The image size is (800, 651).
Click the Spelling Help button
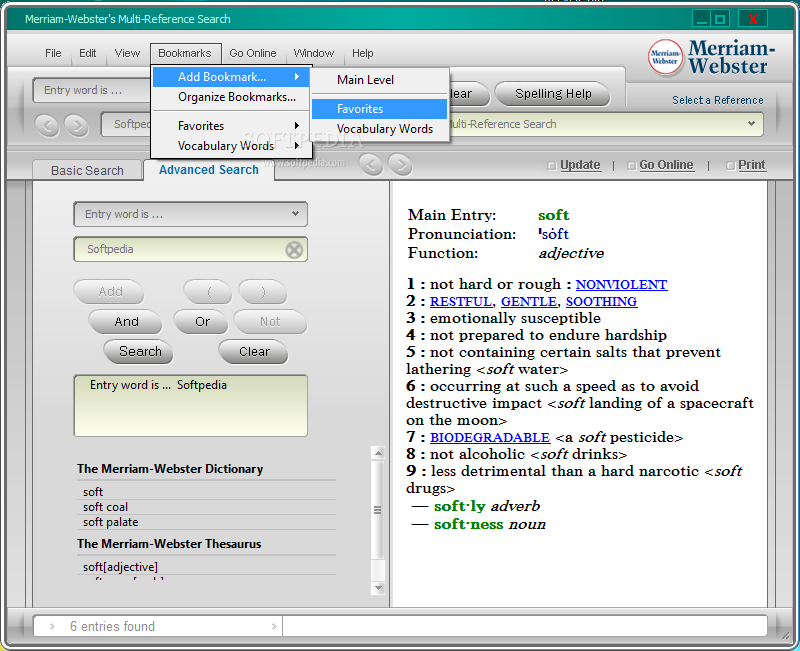click(x=553, y=94)
